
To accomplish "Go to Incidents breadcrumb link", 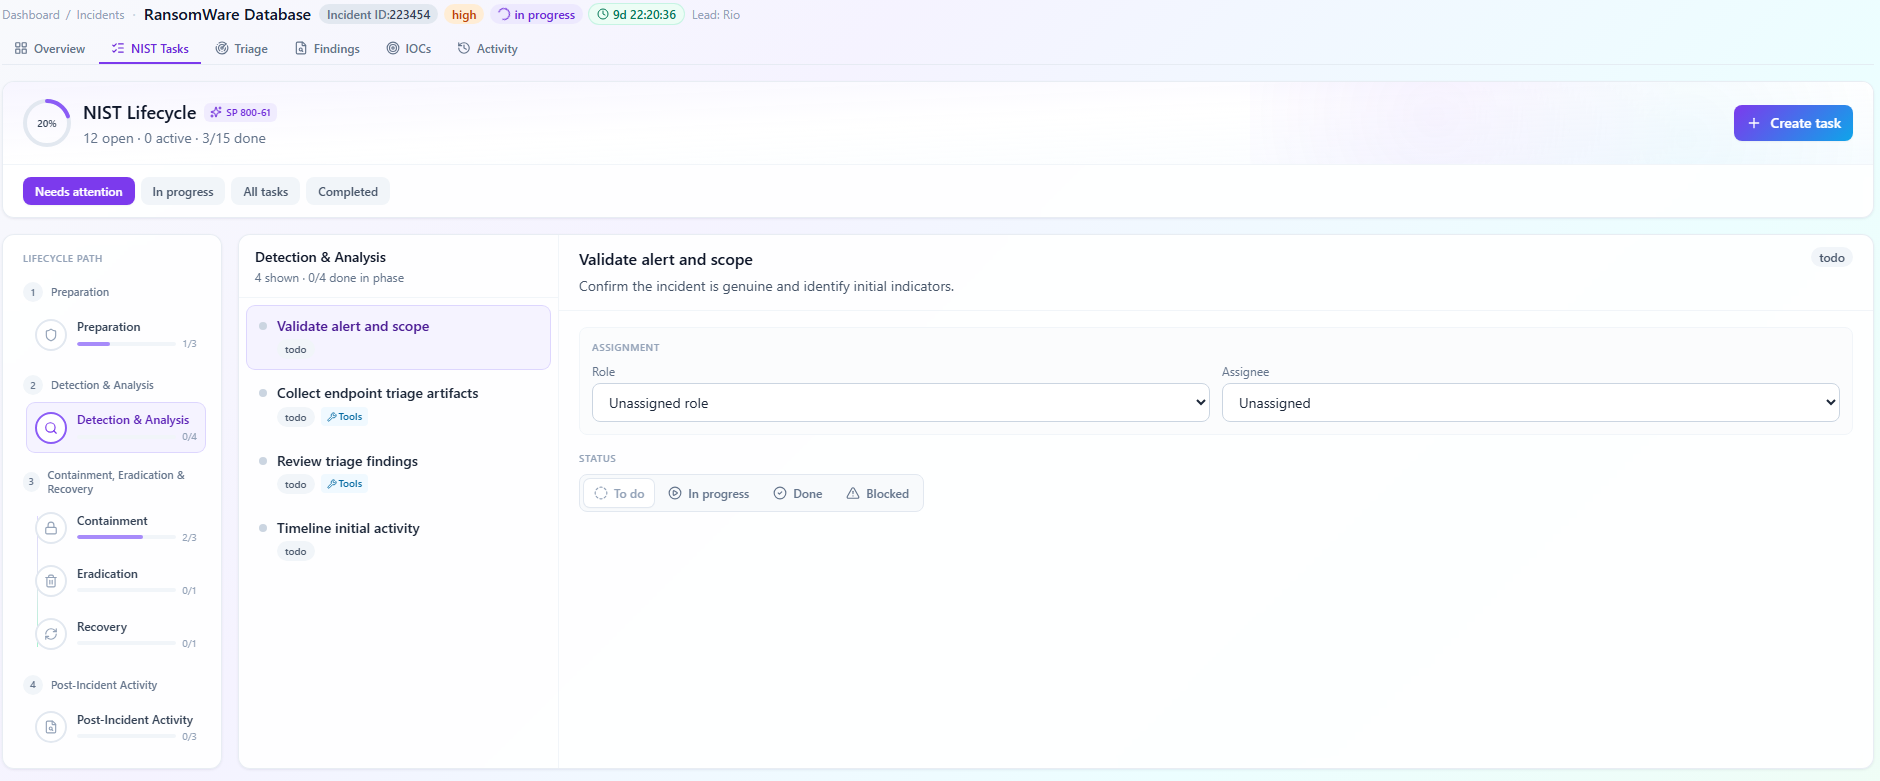I will [101, 15].
